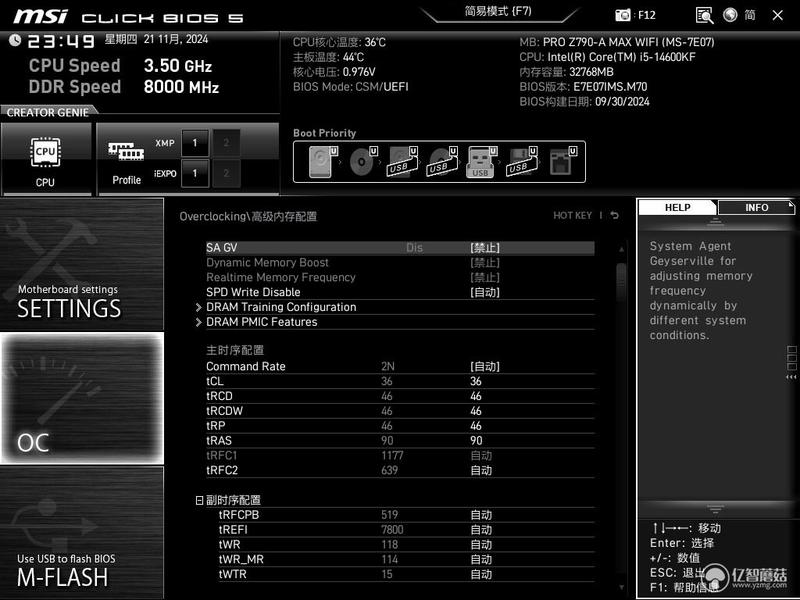The height and width of the screenshot is (600, 800).
Task: Open M-FLASH BIOS flashing menu
Action: [x=82, y=533]
